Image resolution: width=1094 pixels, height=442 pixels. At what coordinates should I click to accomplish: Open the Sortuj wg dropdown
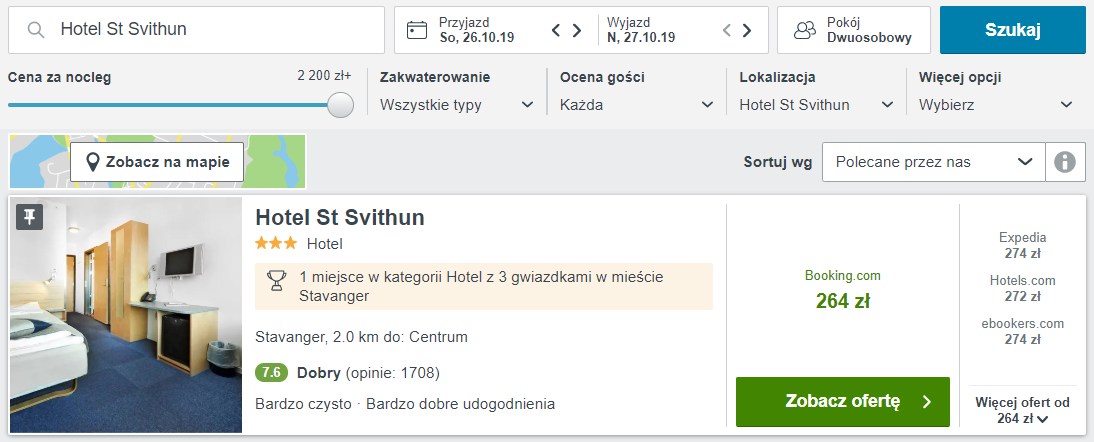(x=933, y=162)
